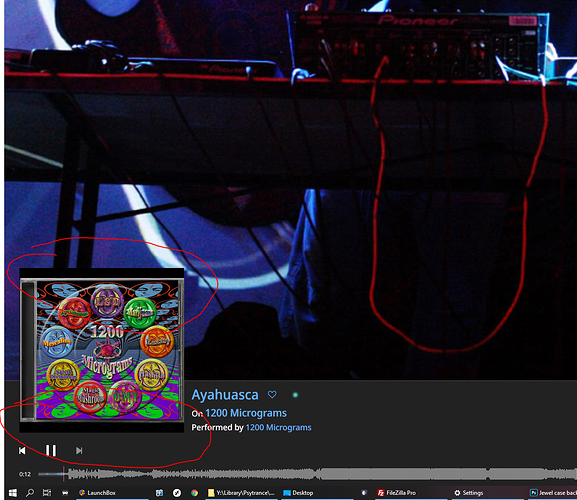This screenshot has width=577, height=500.
Task: Open the Windows Start menu
Action: pos(13,493)
